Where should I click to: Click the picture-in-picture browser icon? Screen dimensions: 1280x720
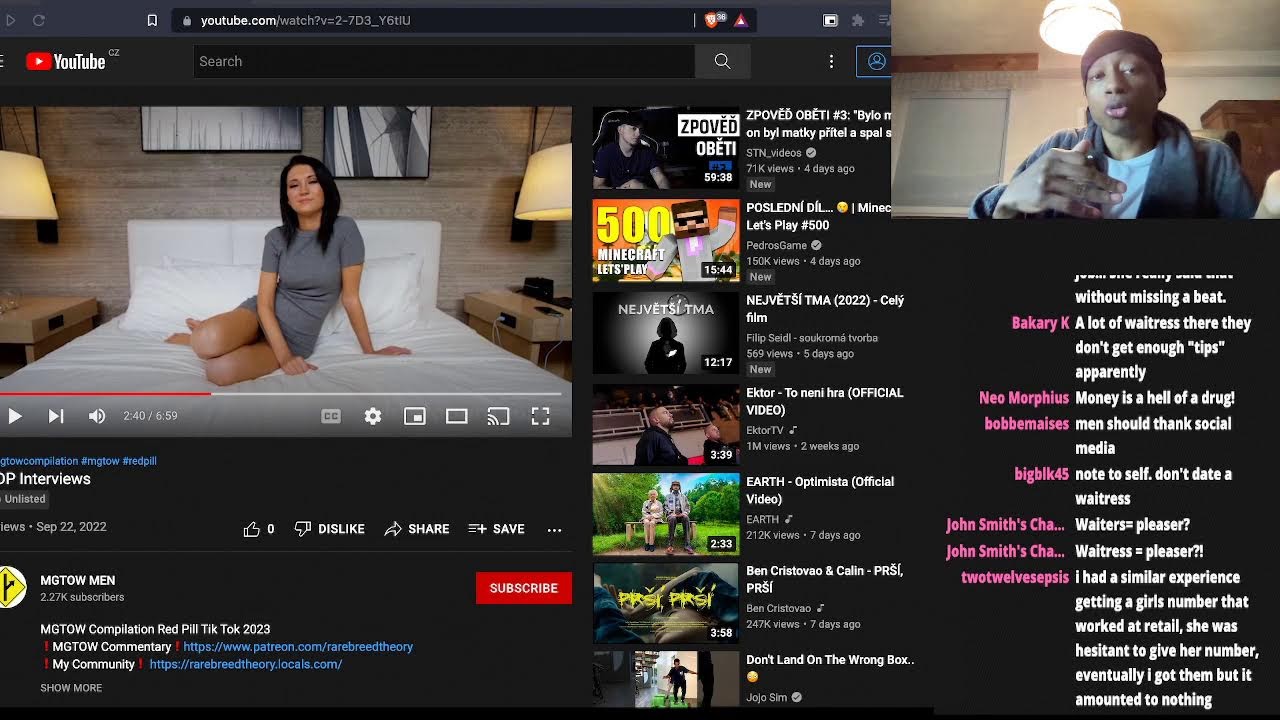pos(830,20)
